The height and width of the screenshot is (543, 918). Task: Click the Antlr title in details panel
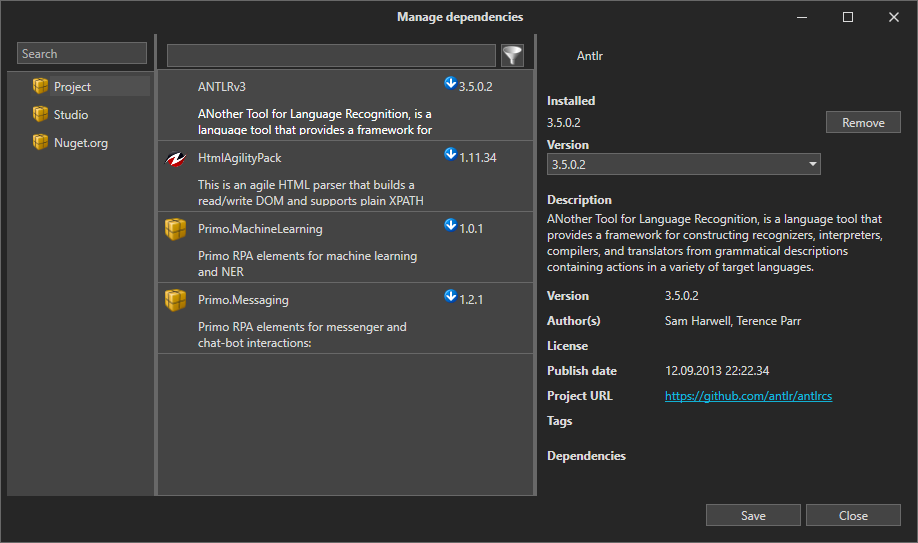590,56
